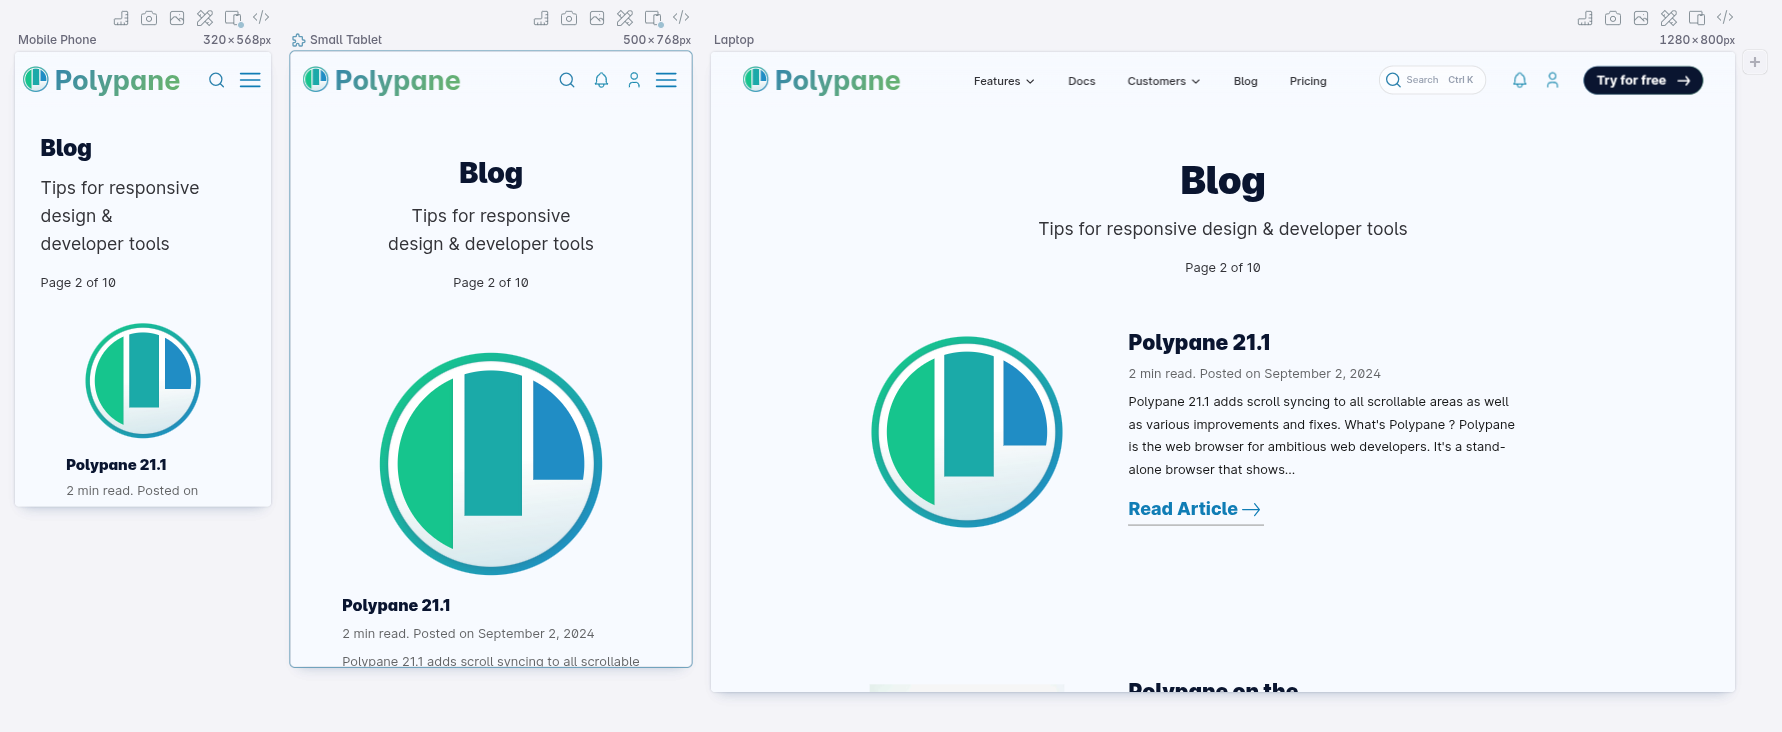Click the Polypane logo in Small Tablet pane

(x=382, y=80)
